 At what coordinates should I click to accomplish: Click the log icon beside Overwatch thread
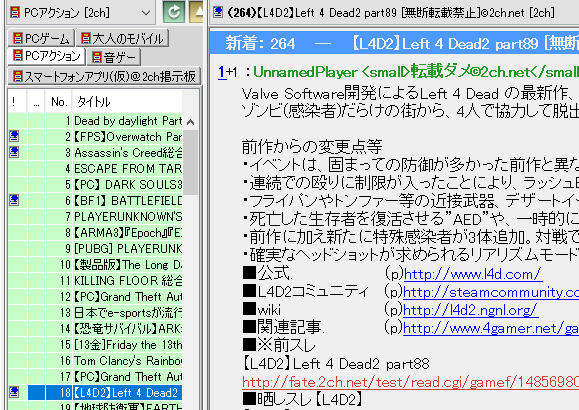point(14,136)
